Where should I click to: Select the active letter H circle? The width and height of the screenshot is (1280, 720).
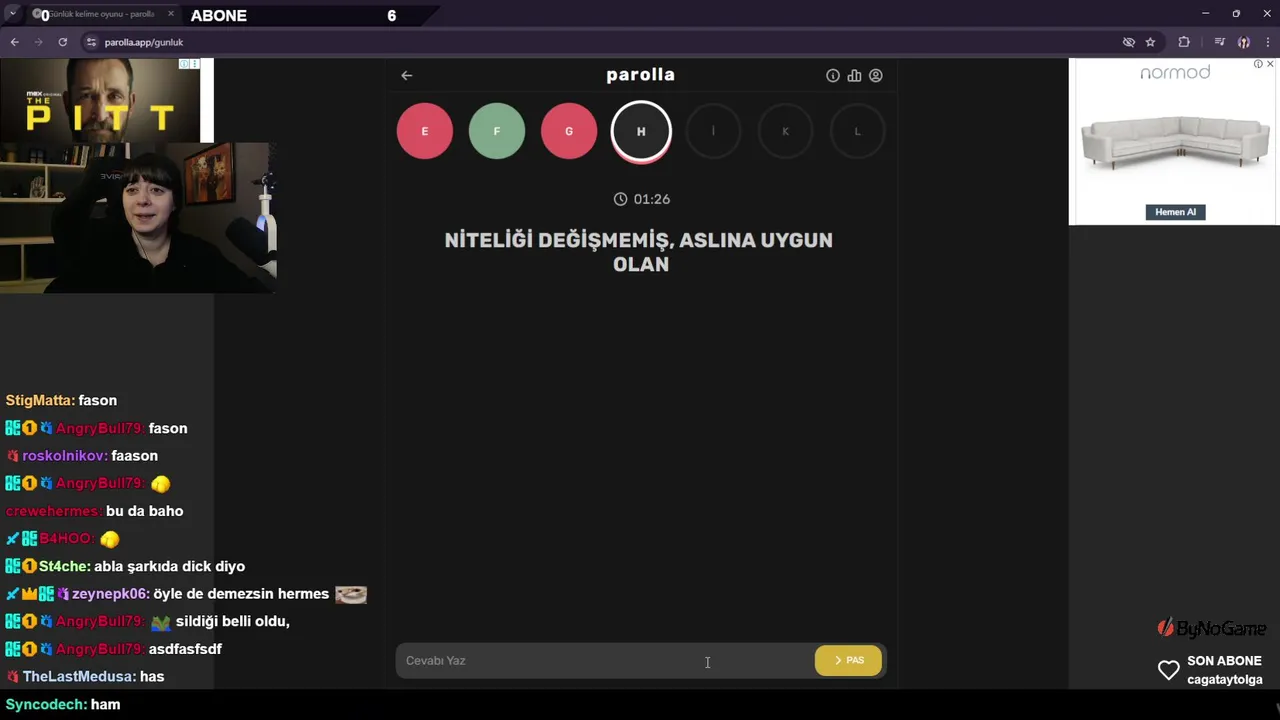(x=641, y=131)
